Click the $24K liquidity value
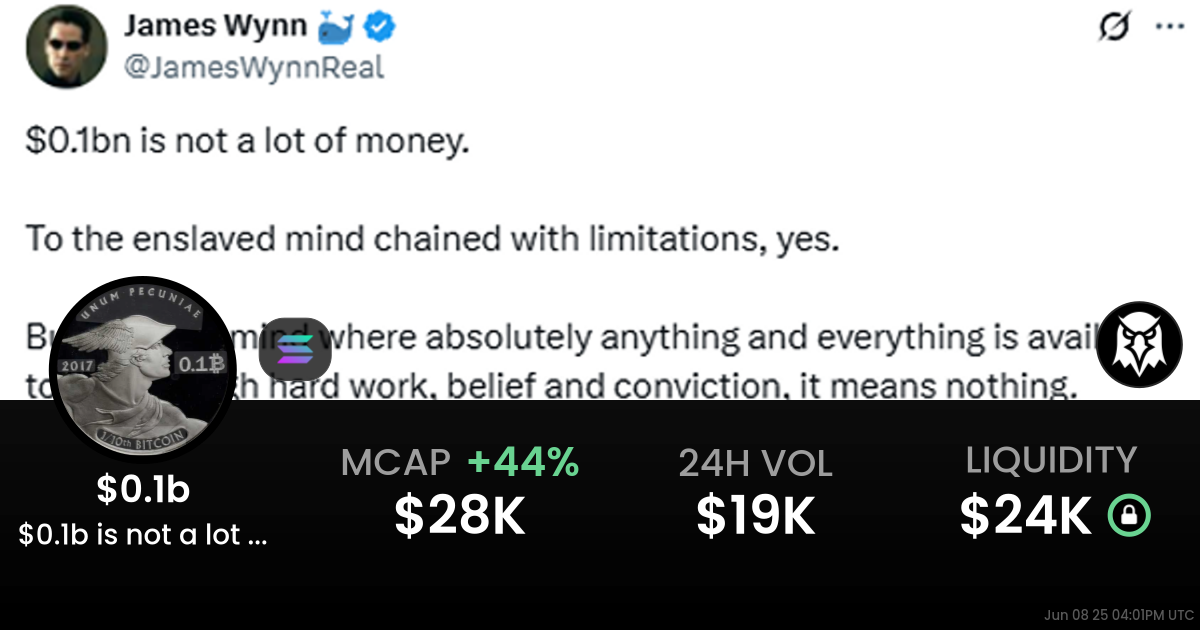The image size is (1200, 630). coord(1025,516)
